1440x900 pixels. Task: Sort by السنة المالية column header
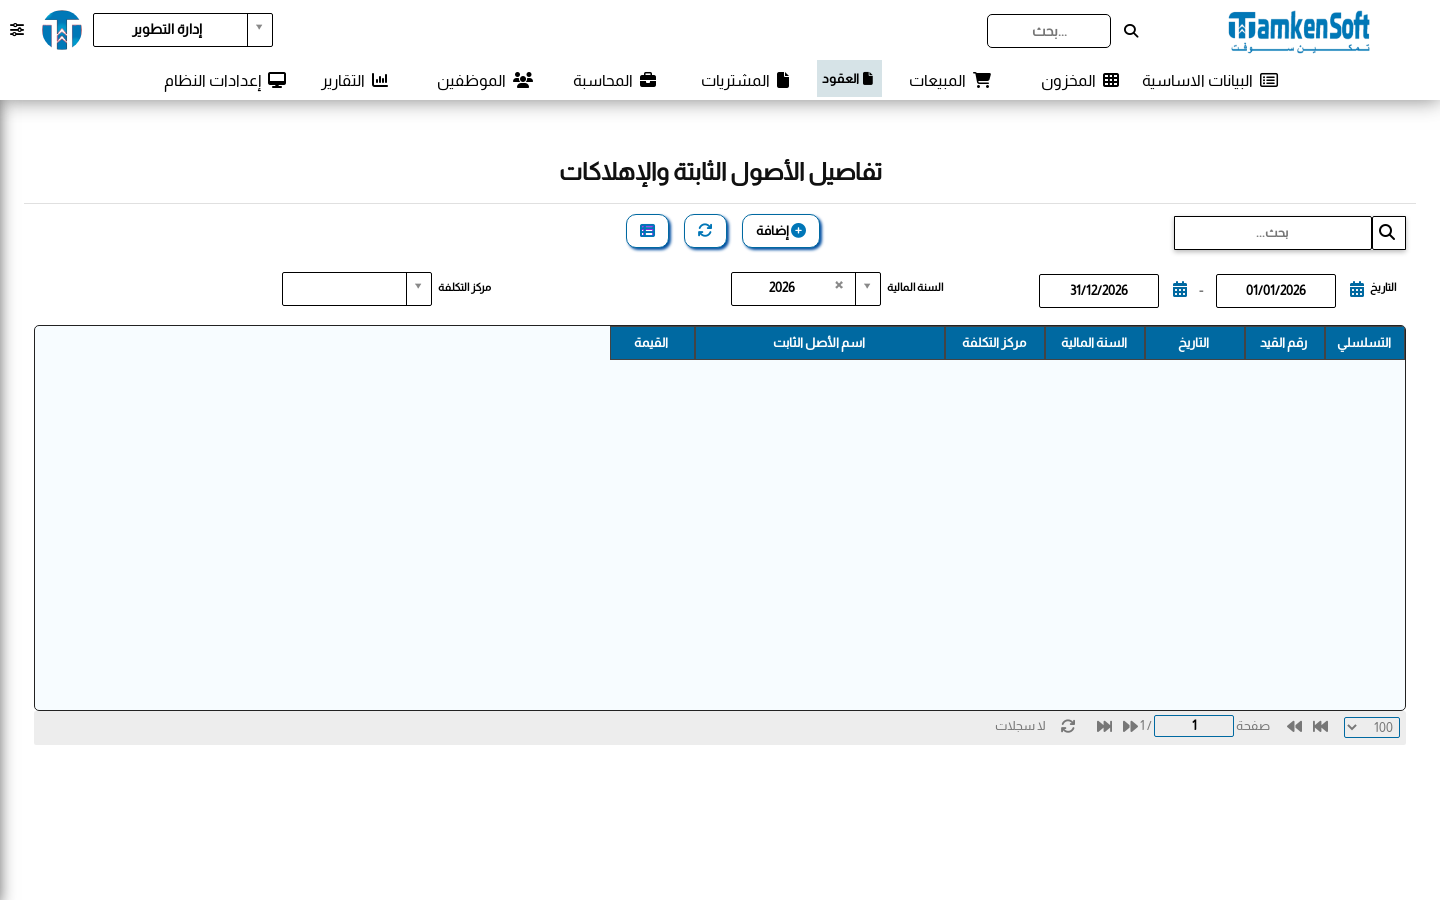click(x=1094, y=343)
